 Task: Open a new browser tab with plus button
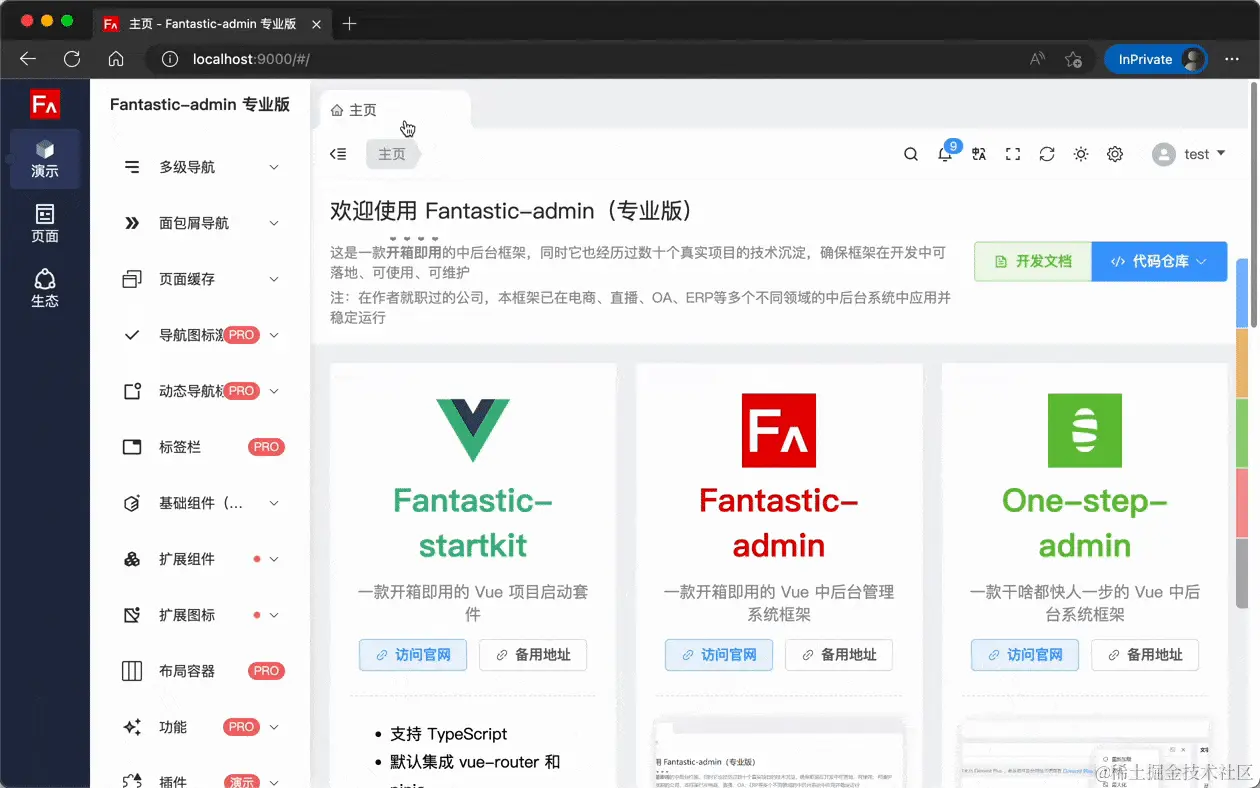(349, 24)
